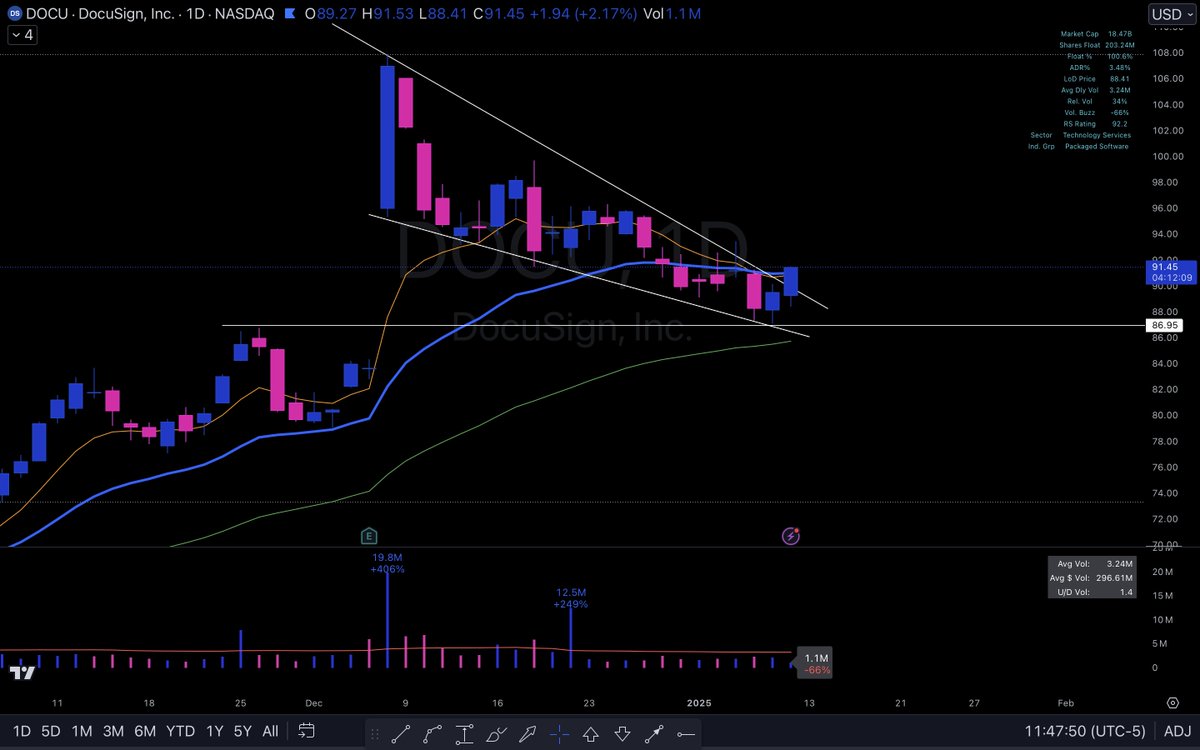Image resolution: width=1200 pixels, height=750 pixels.
Task: Select the horizontal line tool
Action: (x=686, y=733)
